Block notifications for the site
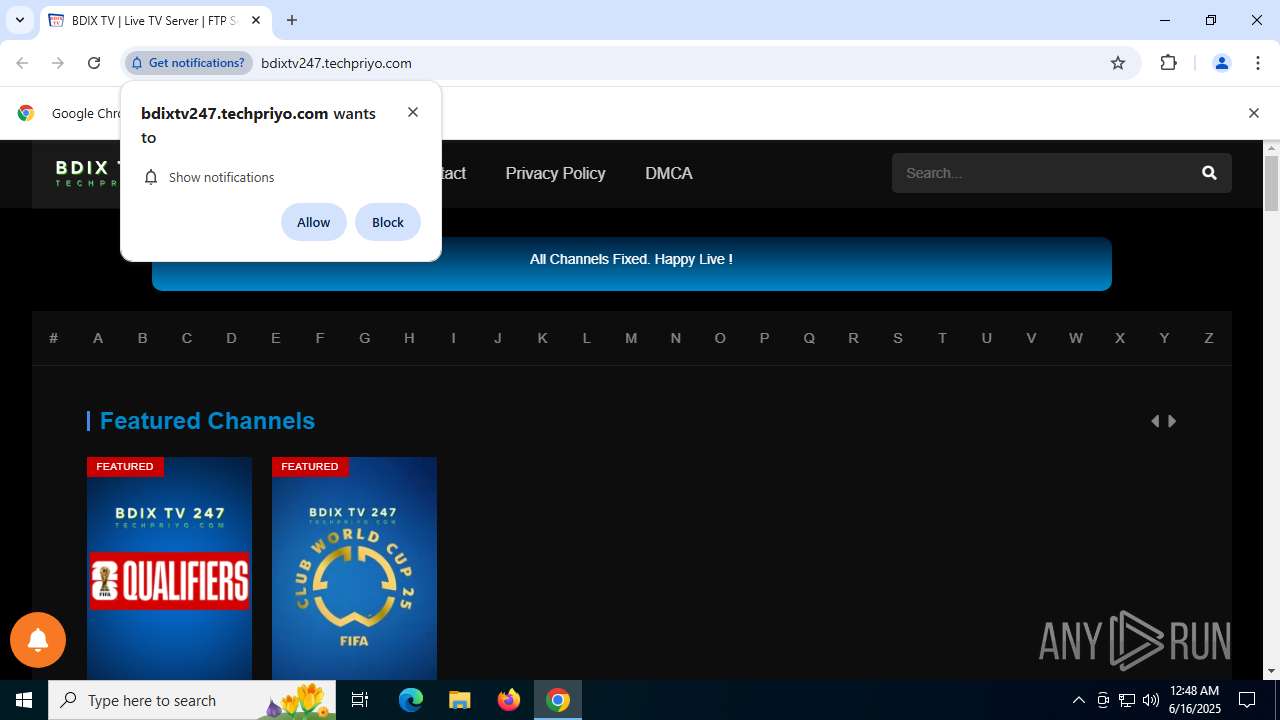The height and width of the screenshot is (720, 1280). (388, 222)
